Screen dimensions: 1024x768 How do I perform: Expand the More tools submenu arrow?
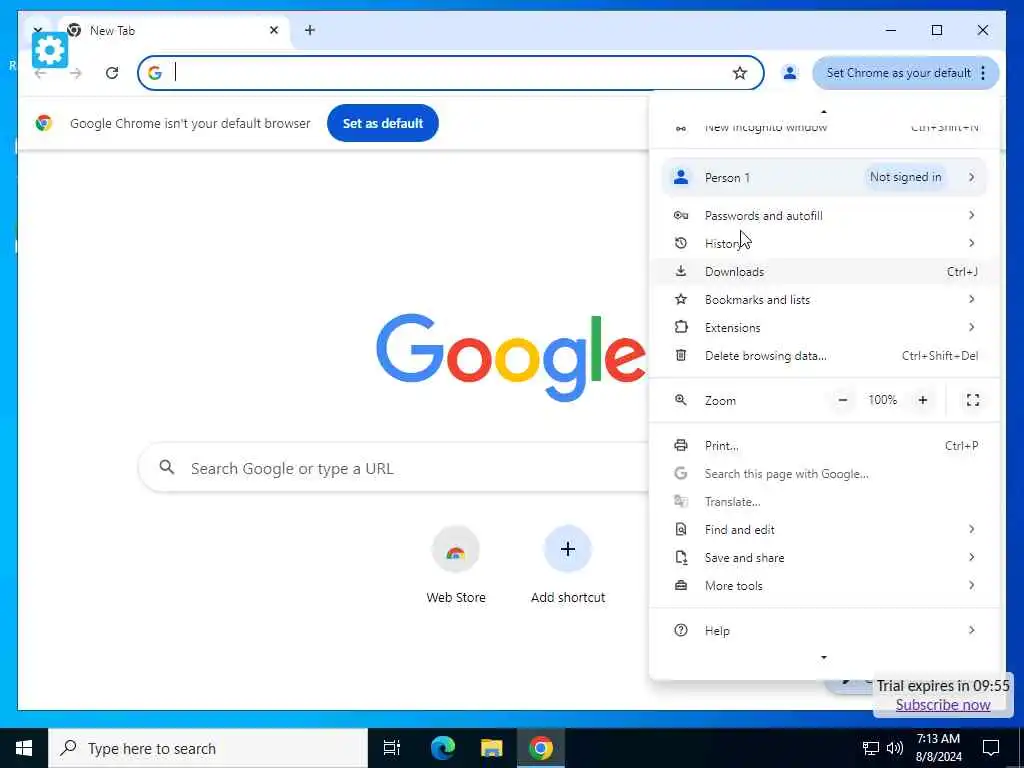click(x=972, y=585)
